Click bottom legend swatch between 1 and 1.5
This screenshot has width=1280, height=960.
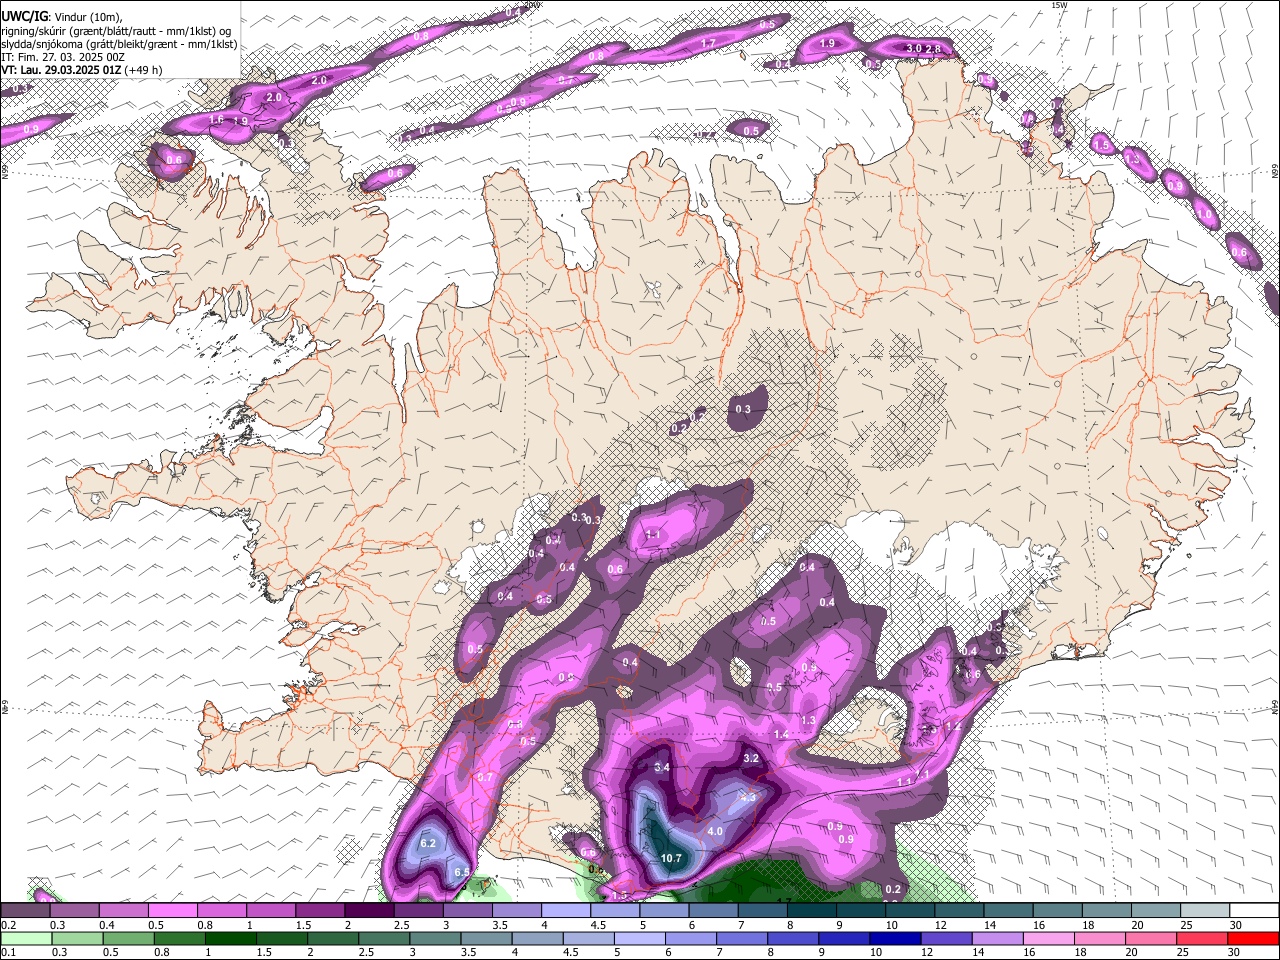point(230,938)
